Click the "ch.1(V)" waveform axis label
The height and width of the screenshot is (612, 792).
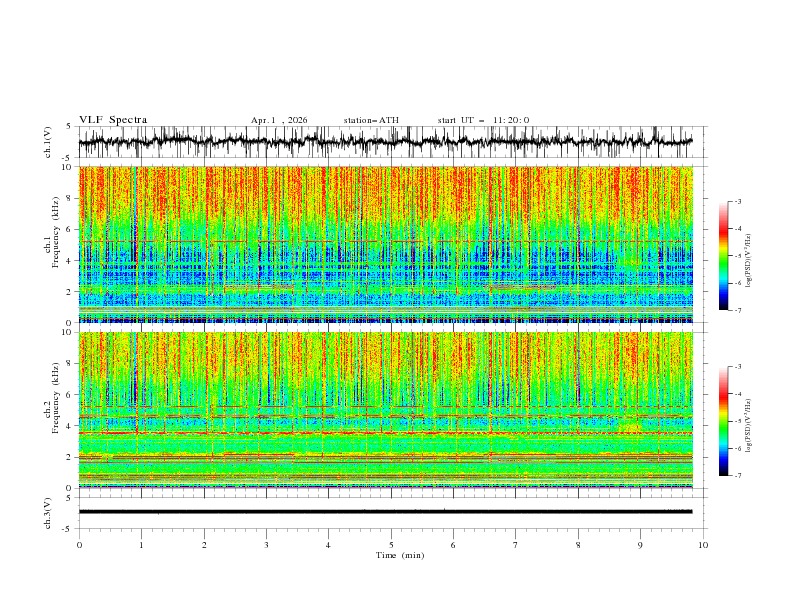(x=48, y=142)
